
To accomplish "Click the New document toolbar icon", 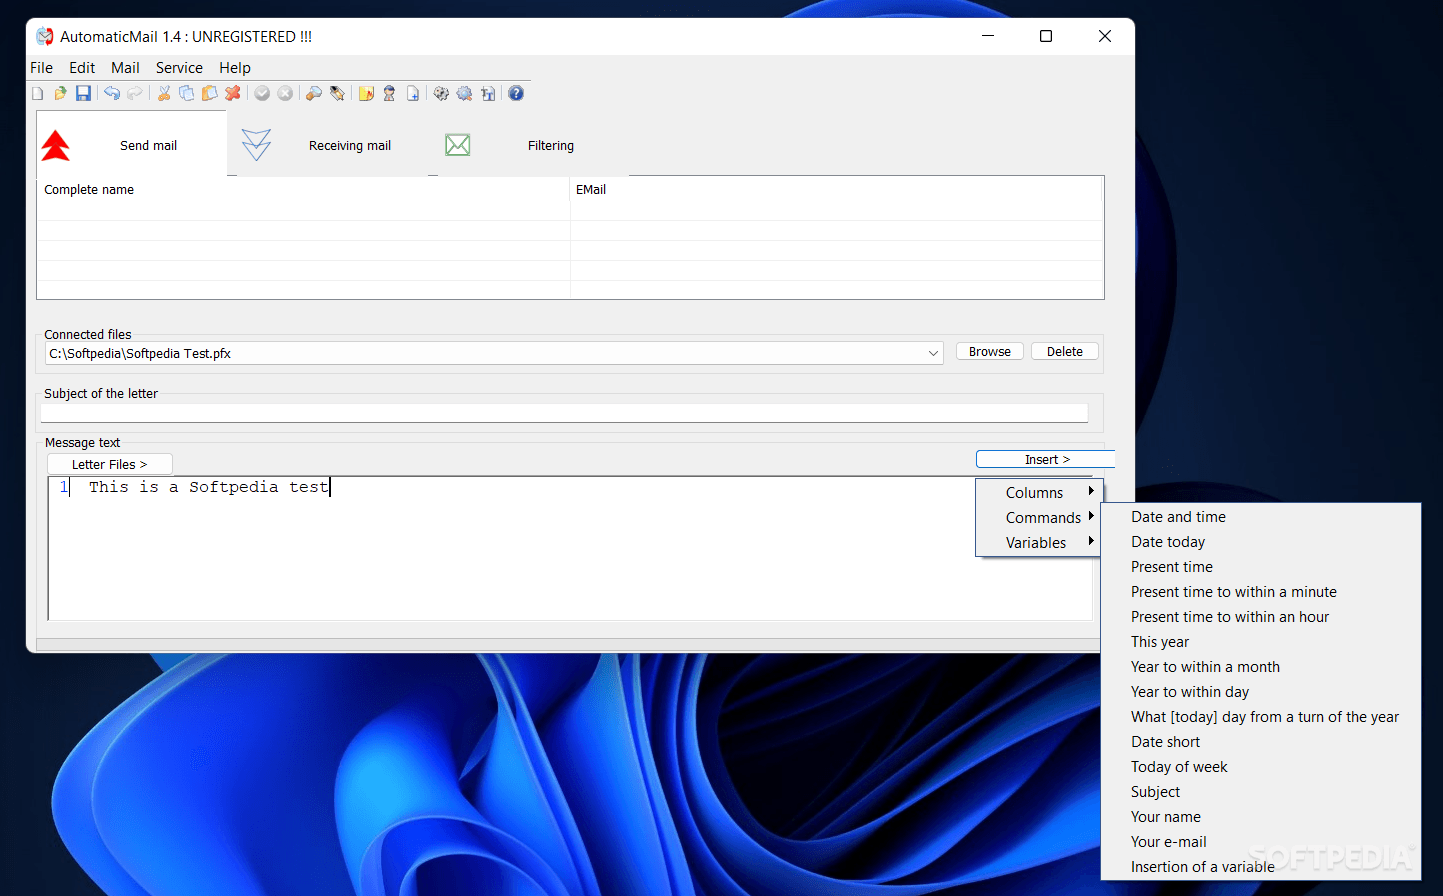I will tap(38, 93).
